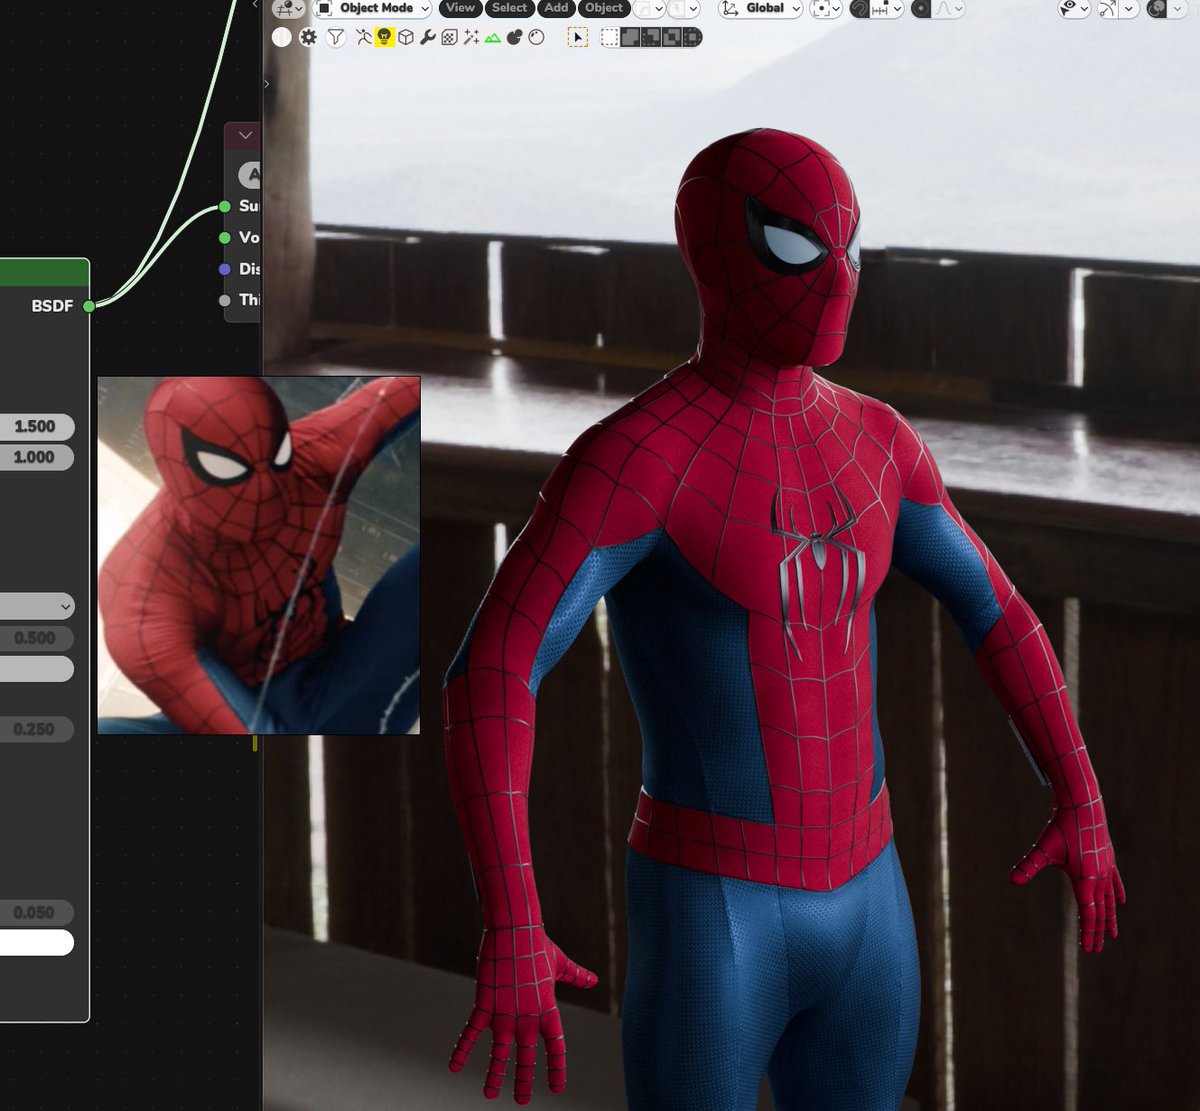Click the Spider-Man reference image thumbnail

pyautogui.click(x=259, y=555)
